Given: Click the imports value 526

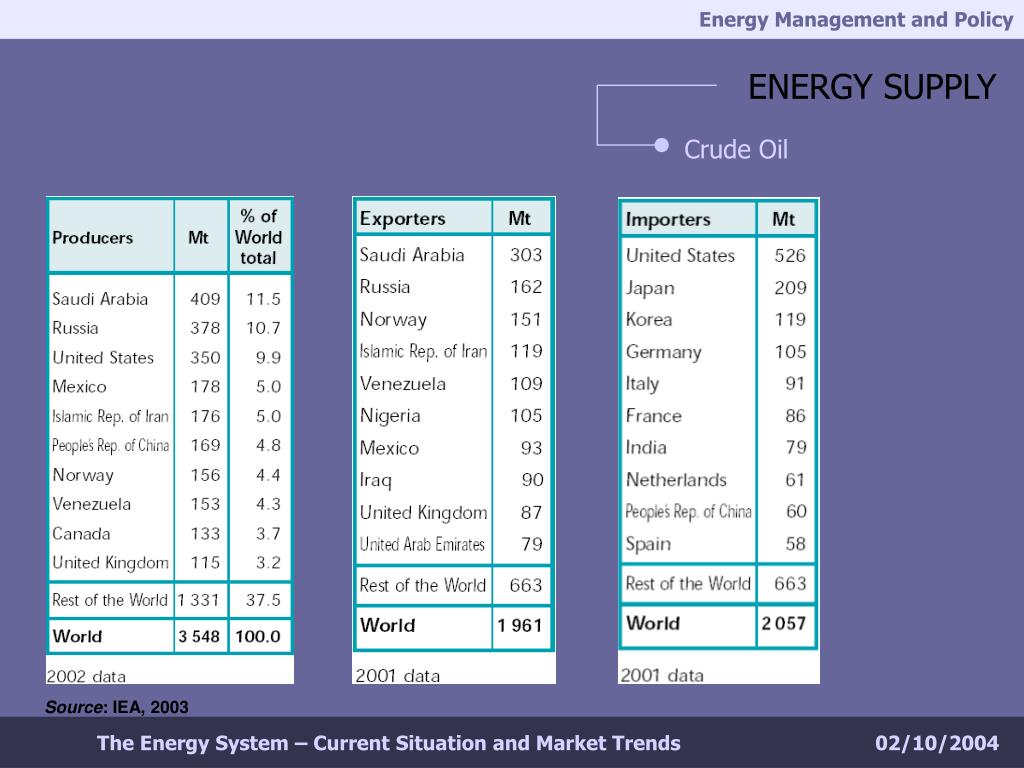Looking at the screenshot, I should pos(790,255).
